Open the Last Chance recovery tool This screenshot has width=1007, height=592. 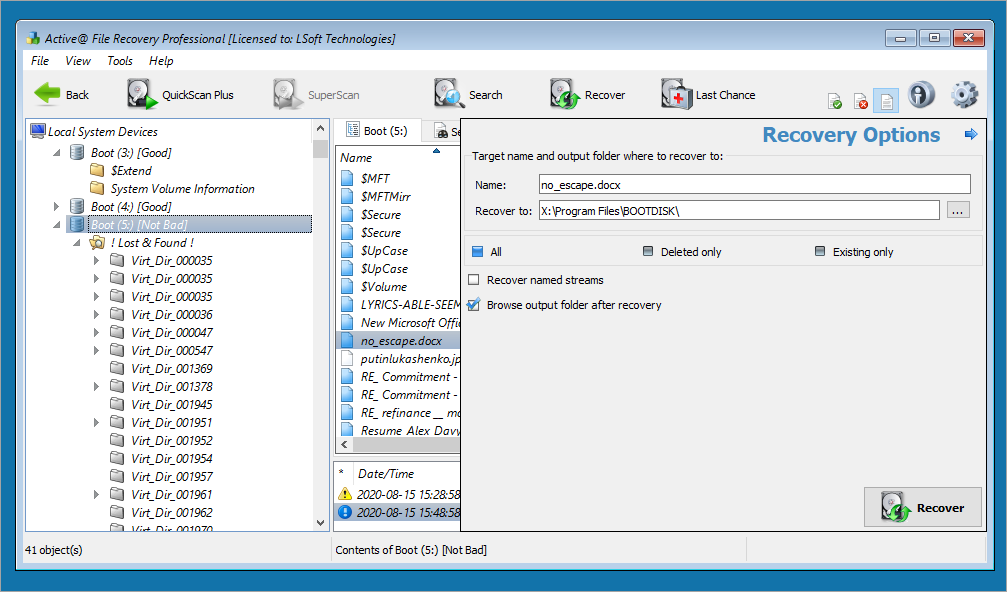pos(708,94)
